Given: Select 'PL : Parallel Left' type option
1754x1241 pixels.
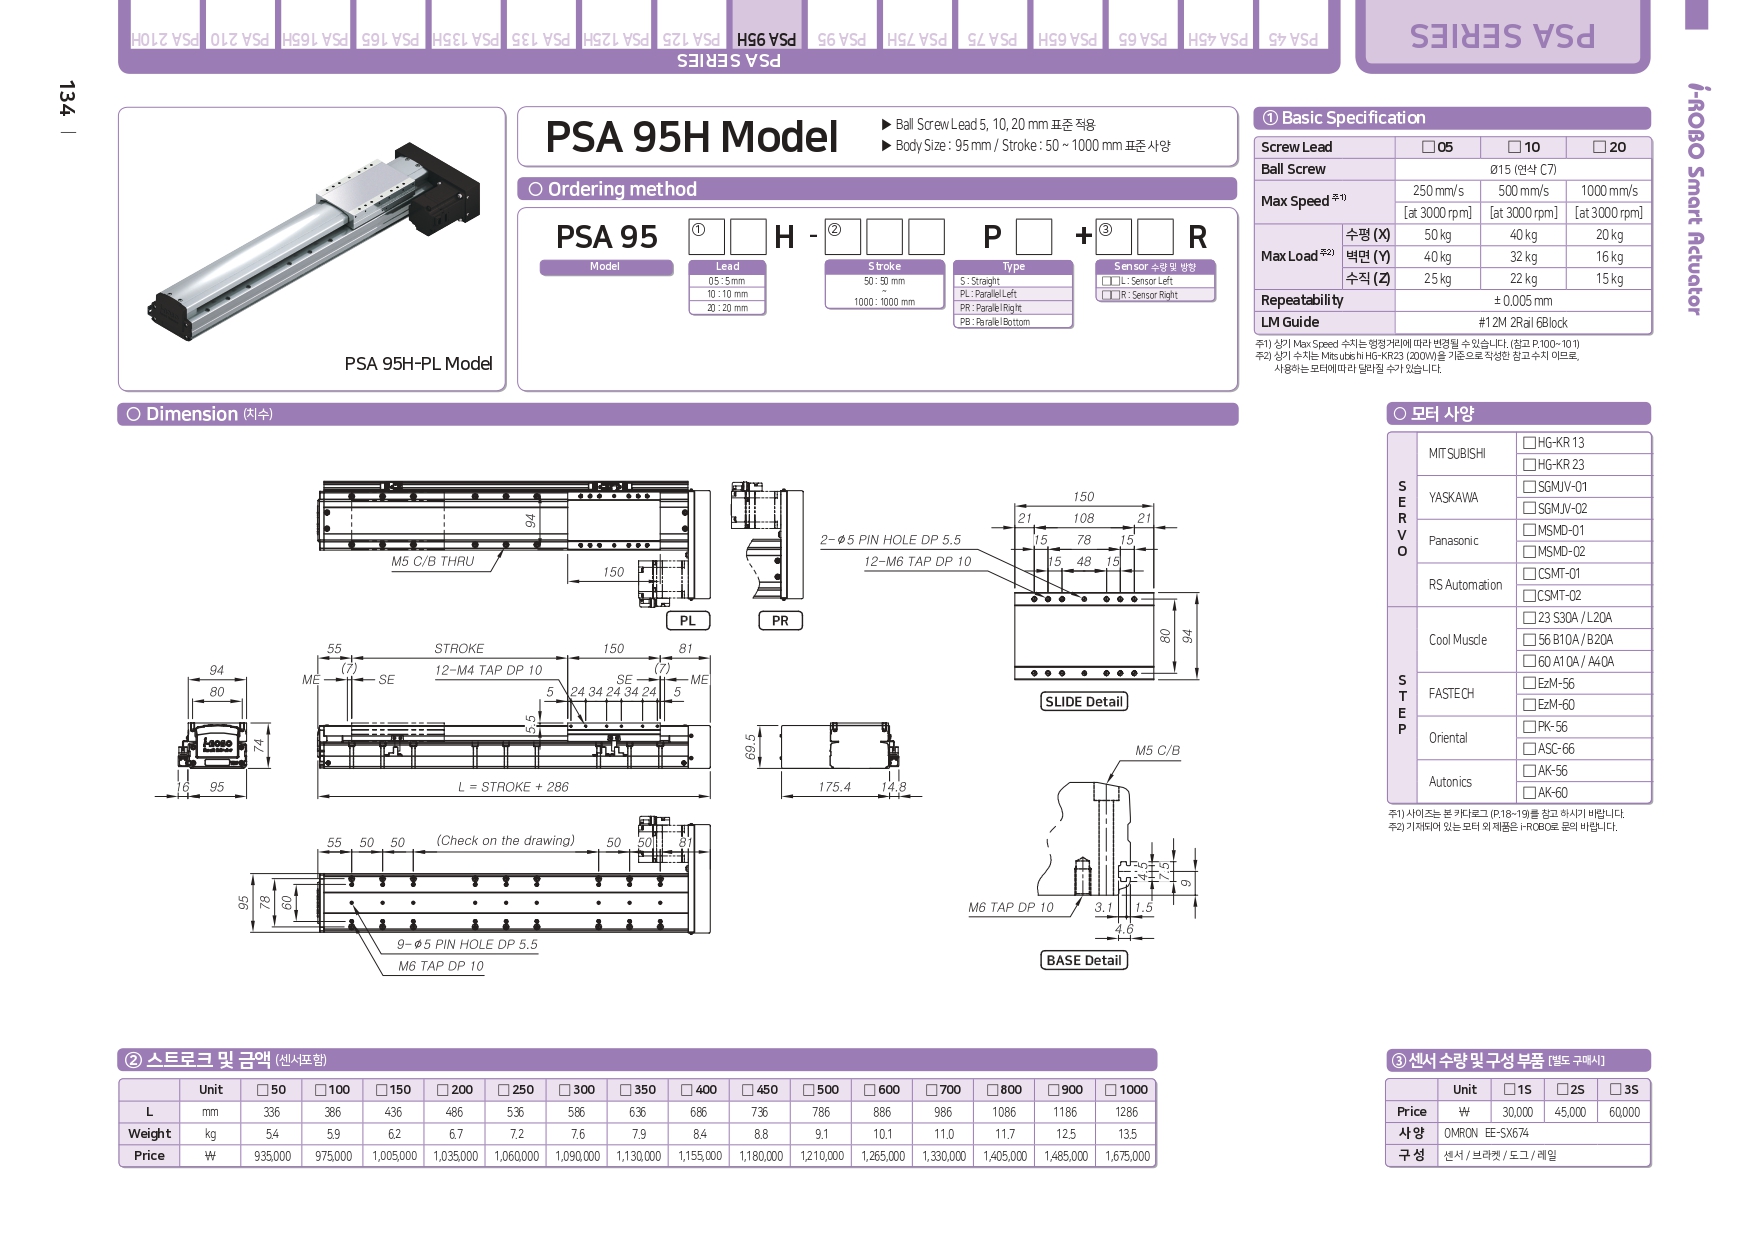Looking at the screenshot, I should [x=1013, y=294].
